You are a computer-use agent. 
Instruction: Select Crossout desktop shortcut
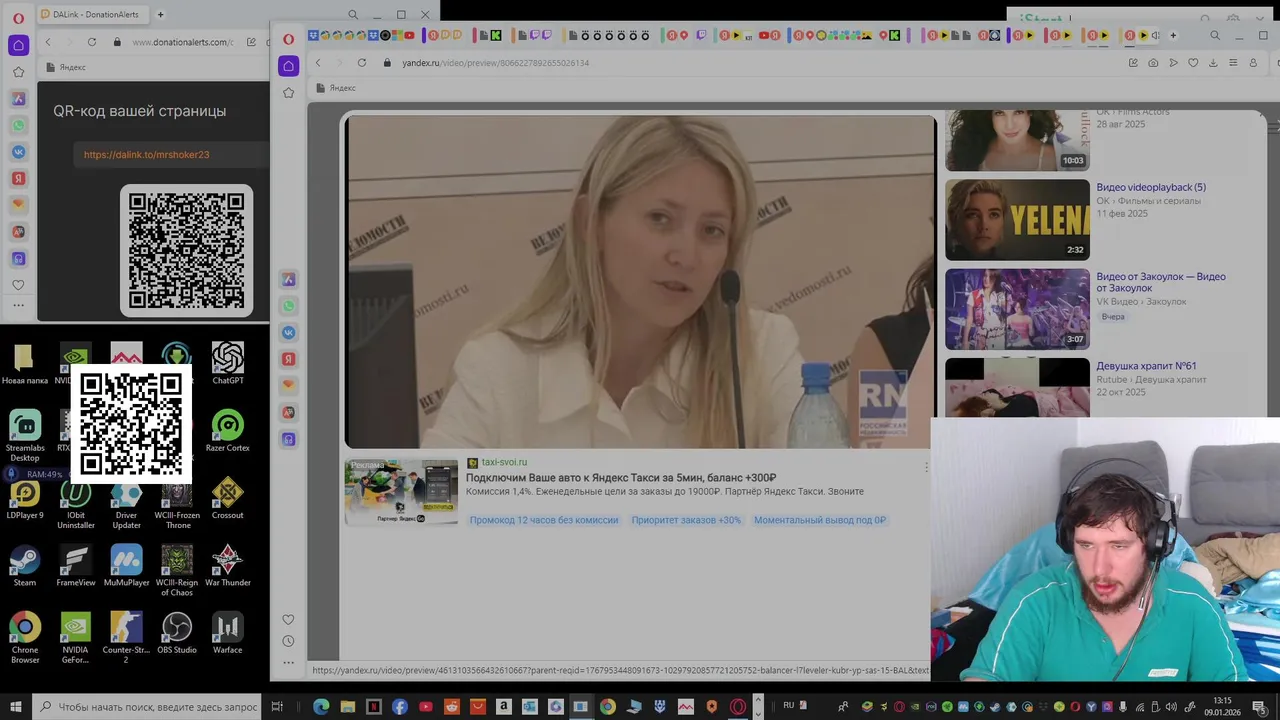point(228,498)
